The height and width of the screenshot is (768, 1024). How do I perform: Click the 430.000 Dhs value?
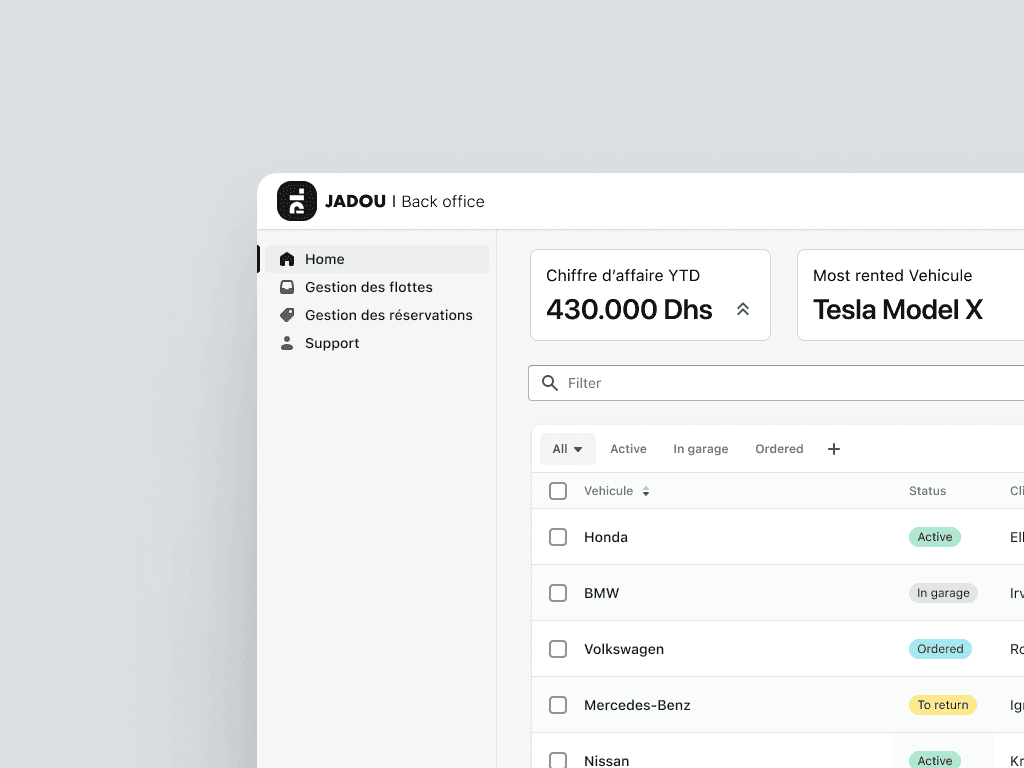point(629,310)
